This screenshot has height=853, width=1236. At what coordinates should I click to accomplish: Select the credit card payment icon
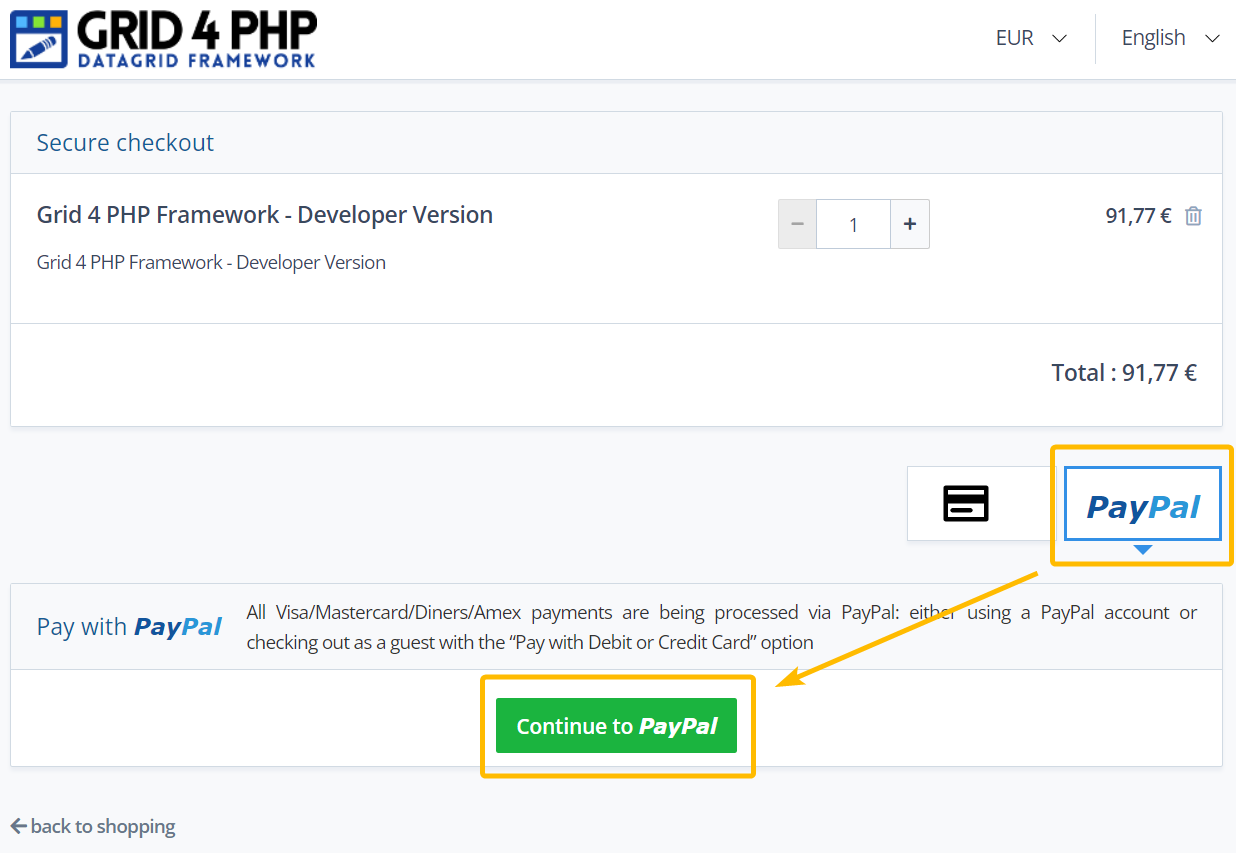[965, 503]
